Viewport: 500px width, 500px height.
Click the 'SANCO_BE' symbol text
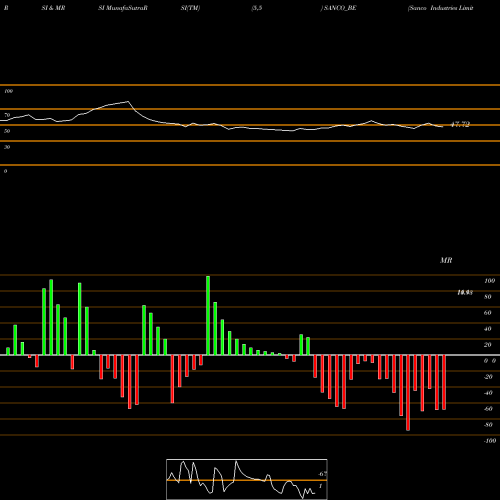pos(340,8)
